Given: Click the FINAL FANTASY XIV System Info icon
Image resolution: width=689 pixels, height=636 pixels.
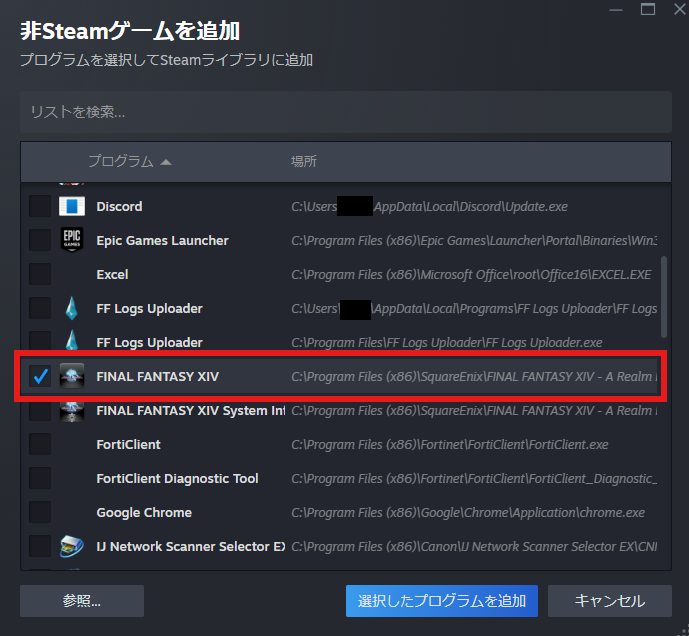Looking at the screenshot, I should pos(72,411).
